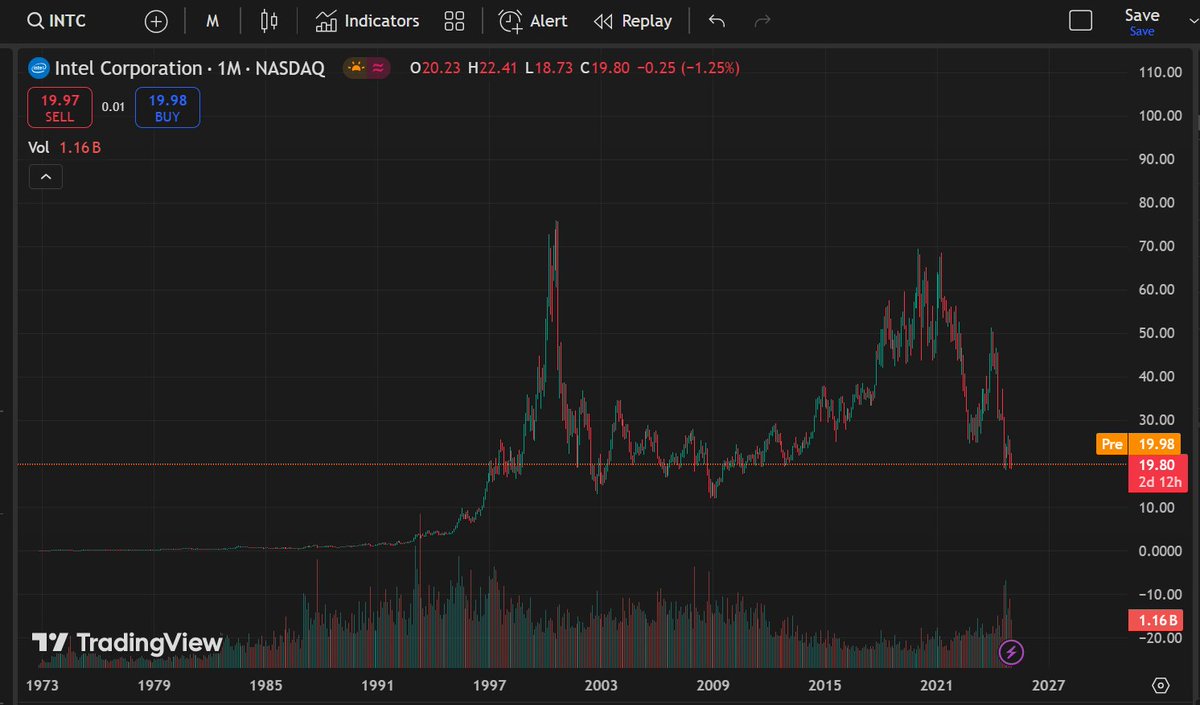The width and height of the screenshot is (1200, 705).
Task: Undo the last chart action
Action: pyautogui.click(x=716, y=21)
